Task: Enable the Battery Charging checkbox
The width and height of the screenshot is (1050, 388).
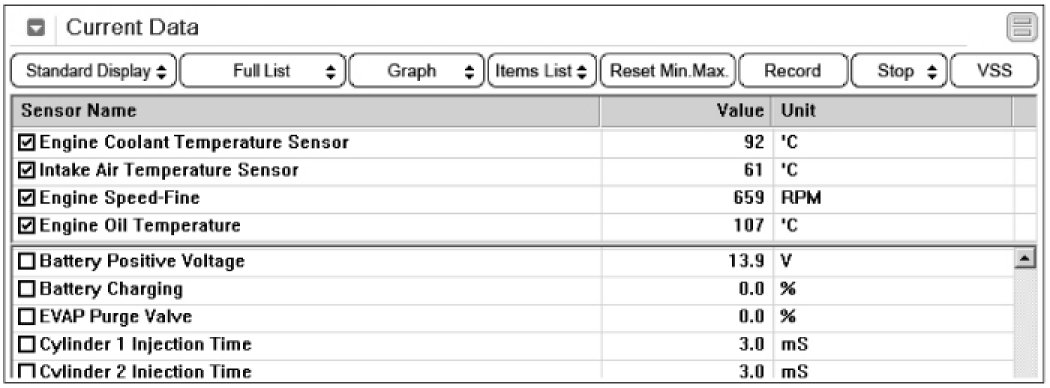Action: (26, 289)
